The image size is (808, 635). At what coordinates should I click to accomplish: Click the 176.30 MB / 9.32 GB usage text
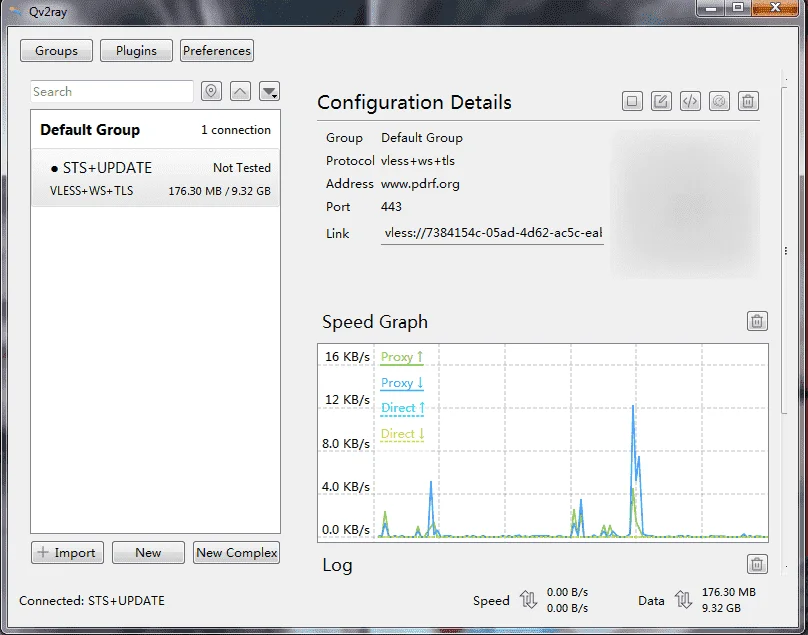click(x=220, y=191)
